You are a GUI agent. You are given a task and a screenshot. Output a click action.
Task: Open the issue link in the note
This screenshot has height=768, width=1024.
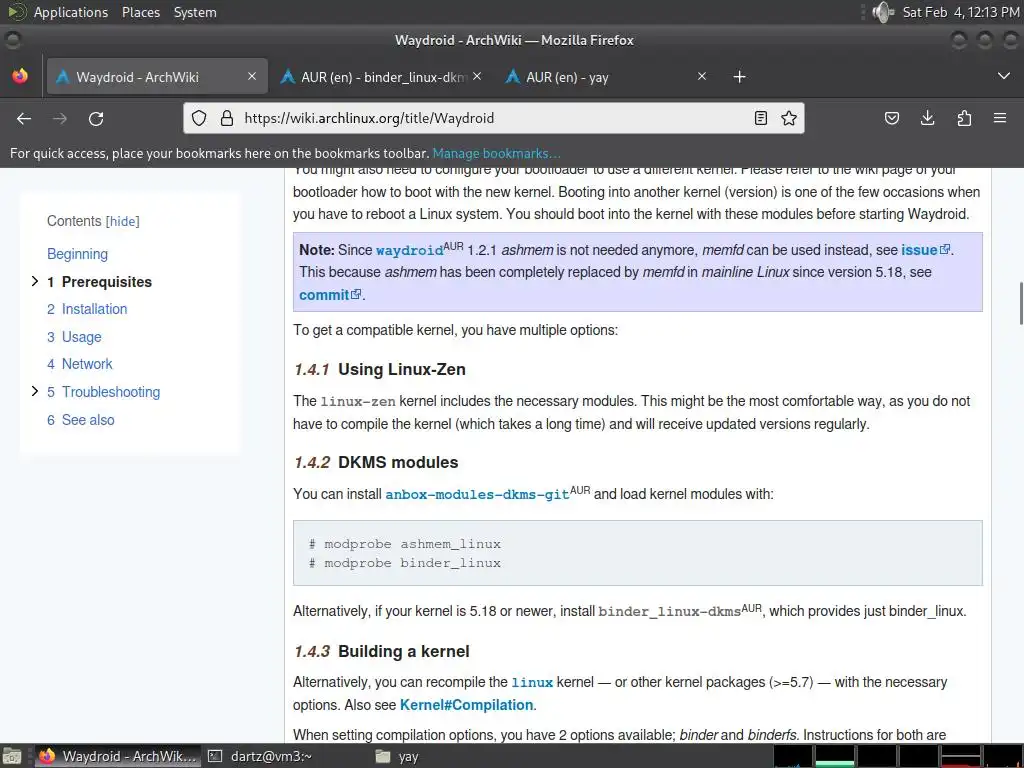[919, 250]
